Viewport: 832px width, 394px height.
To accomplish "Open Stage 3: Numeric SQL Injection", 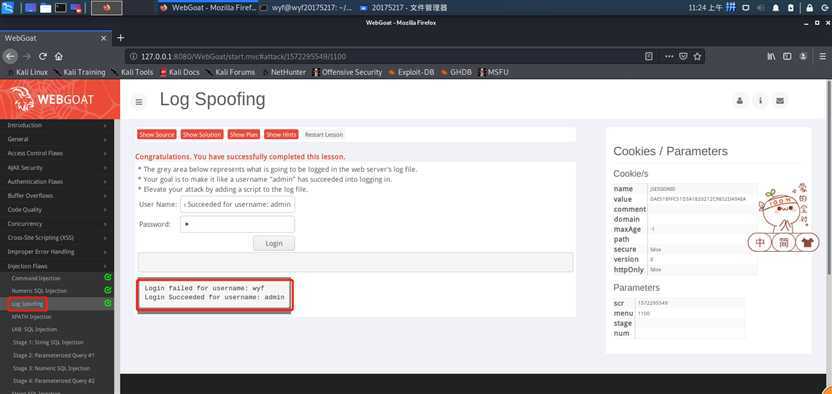I will tap(51, 368).
